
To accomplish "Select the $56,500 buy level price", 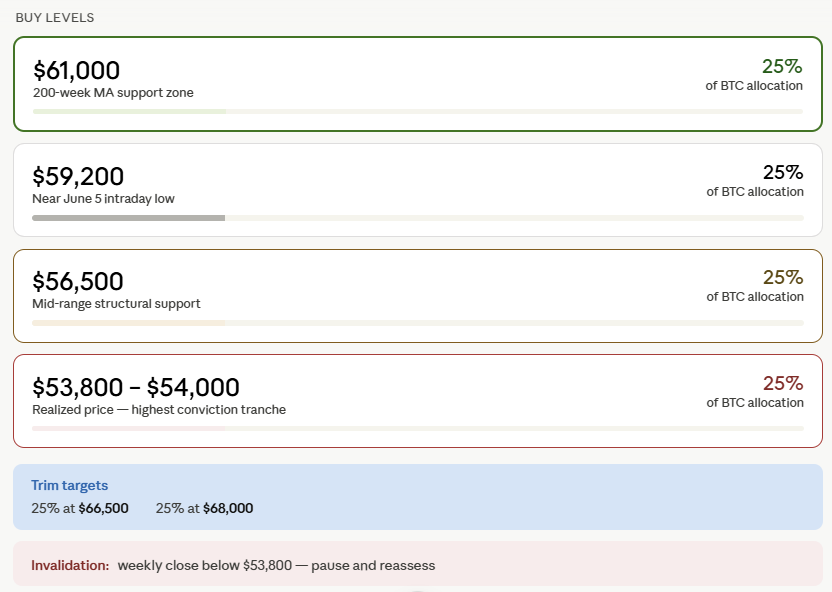I will 78,282.
